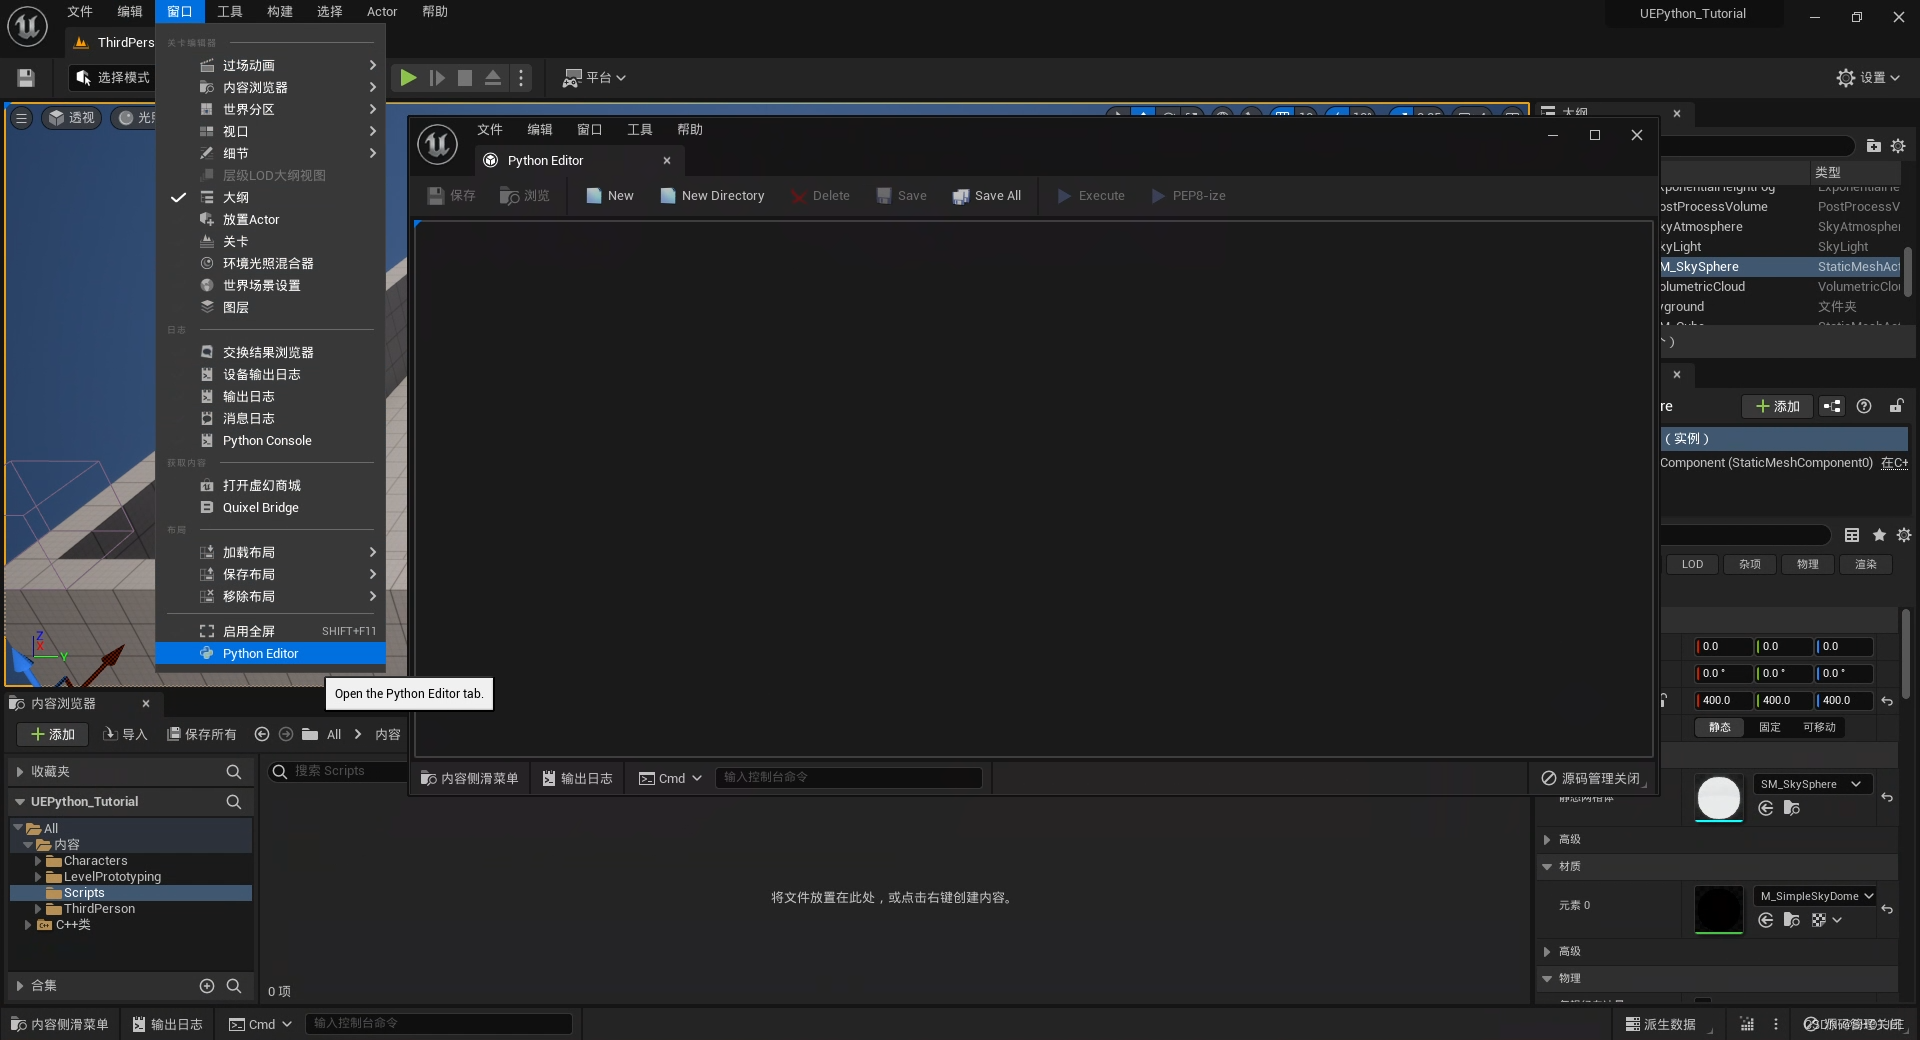Select 启用全屏 fullscreen menu item
Image resolution: width=1920 pixels, height=1040 pixels.
click(x=270, y=632)
